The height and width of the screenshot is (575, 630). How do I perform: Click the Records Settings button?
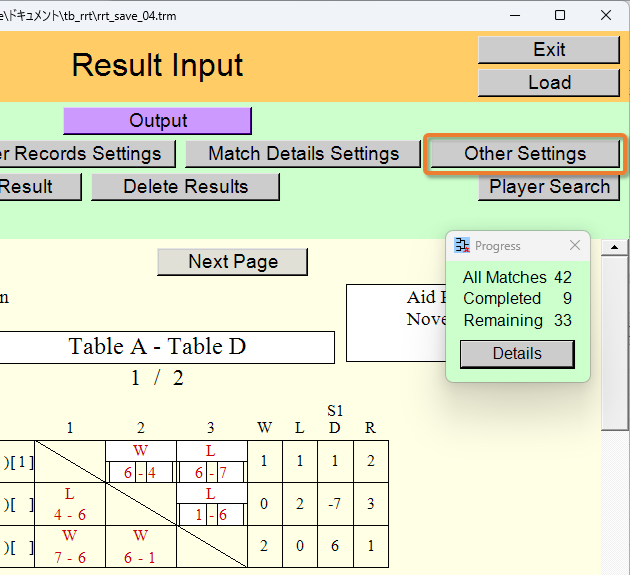pos(87,154)
